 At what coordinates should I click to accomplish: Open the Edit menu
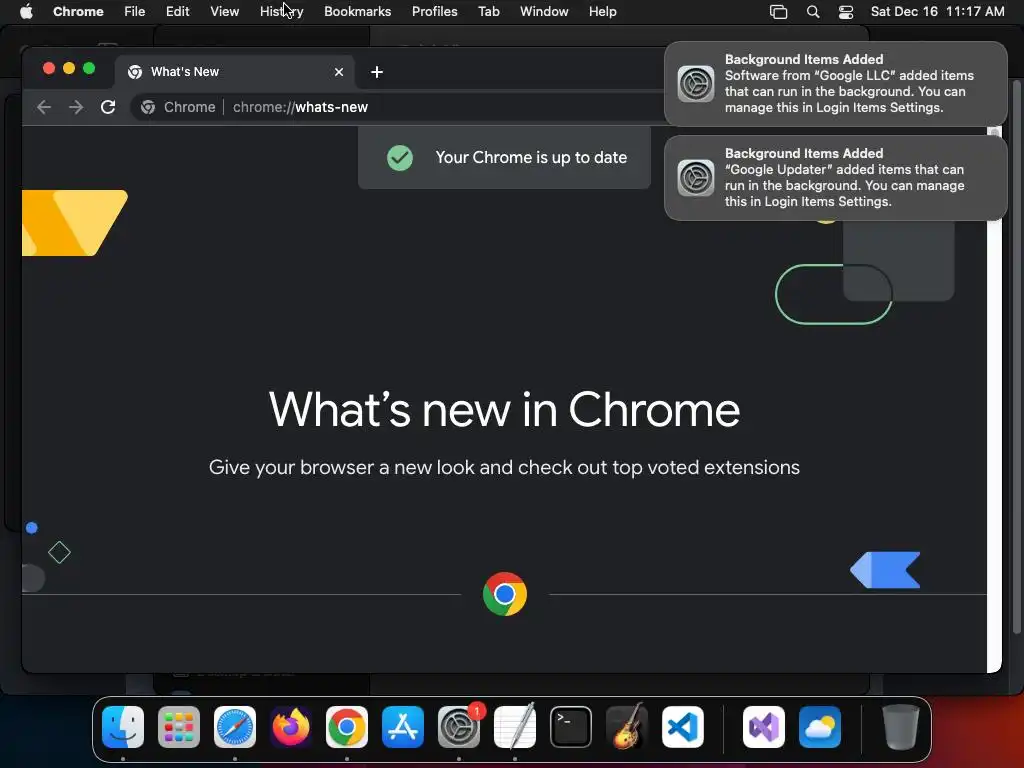click(x=177, y=12)
